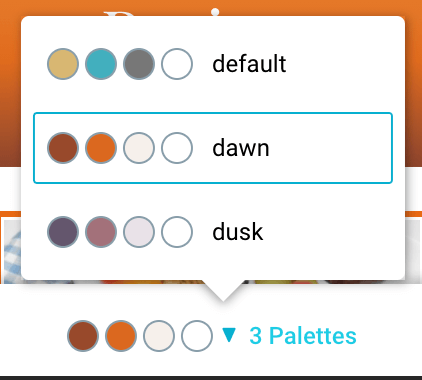Image resolution: width=422 pixels, height=380 pixels.
Task: Click the 3 Palettes link
Action: [x=303, y=336]
